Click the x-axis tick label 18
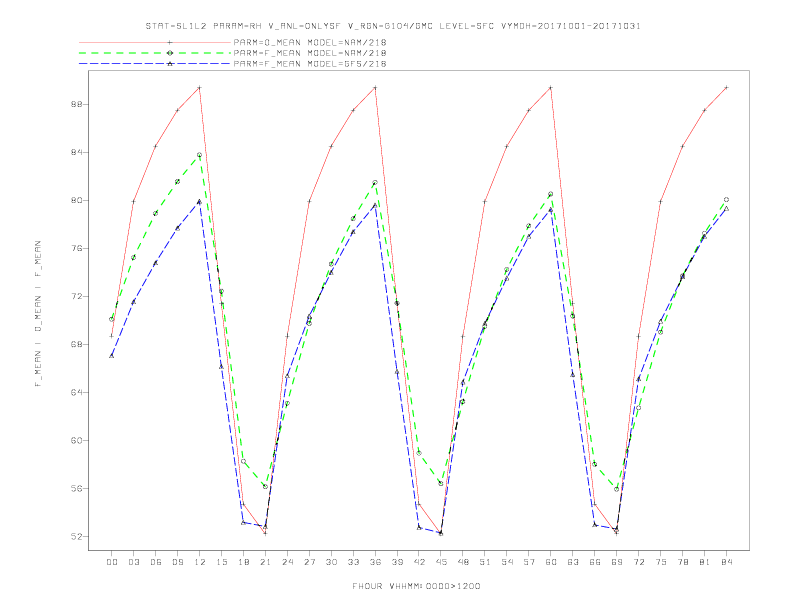792x612 pixels. (x=243, y=562)
